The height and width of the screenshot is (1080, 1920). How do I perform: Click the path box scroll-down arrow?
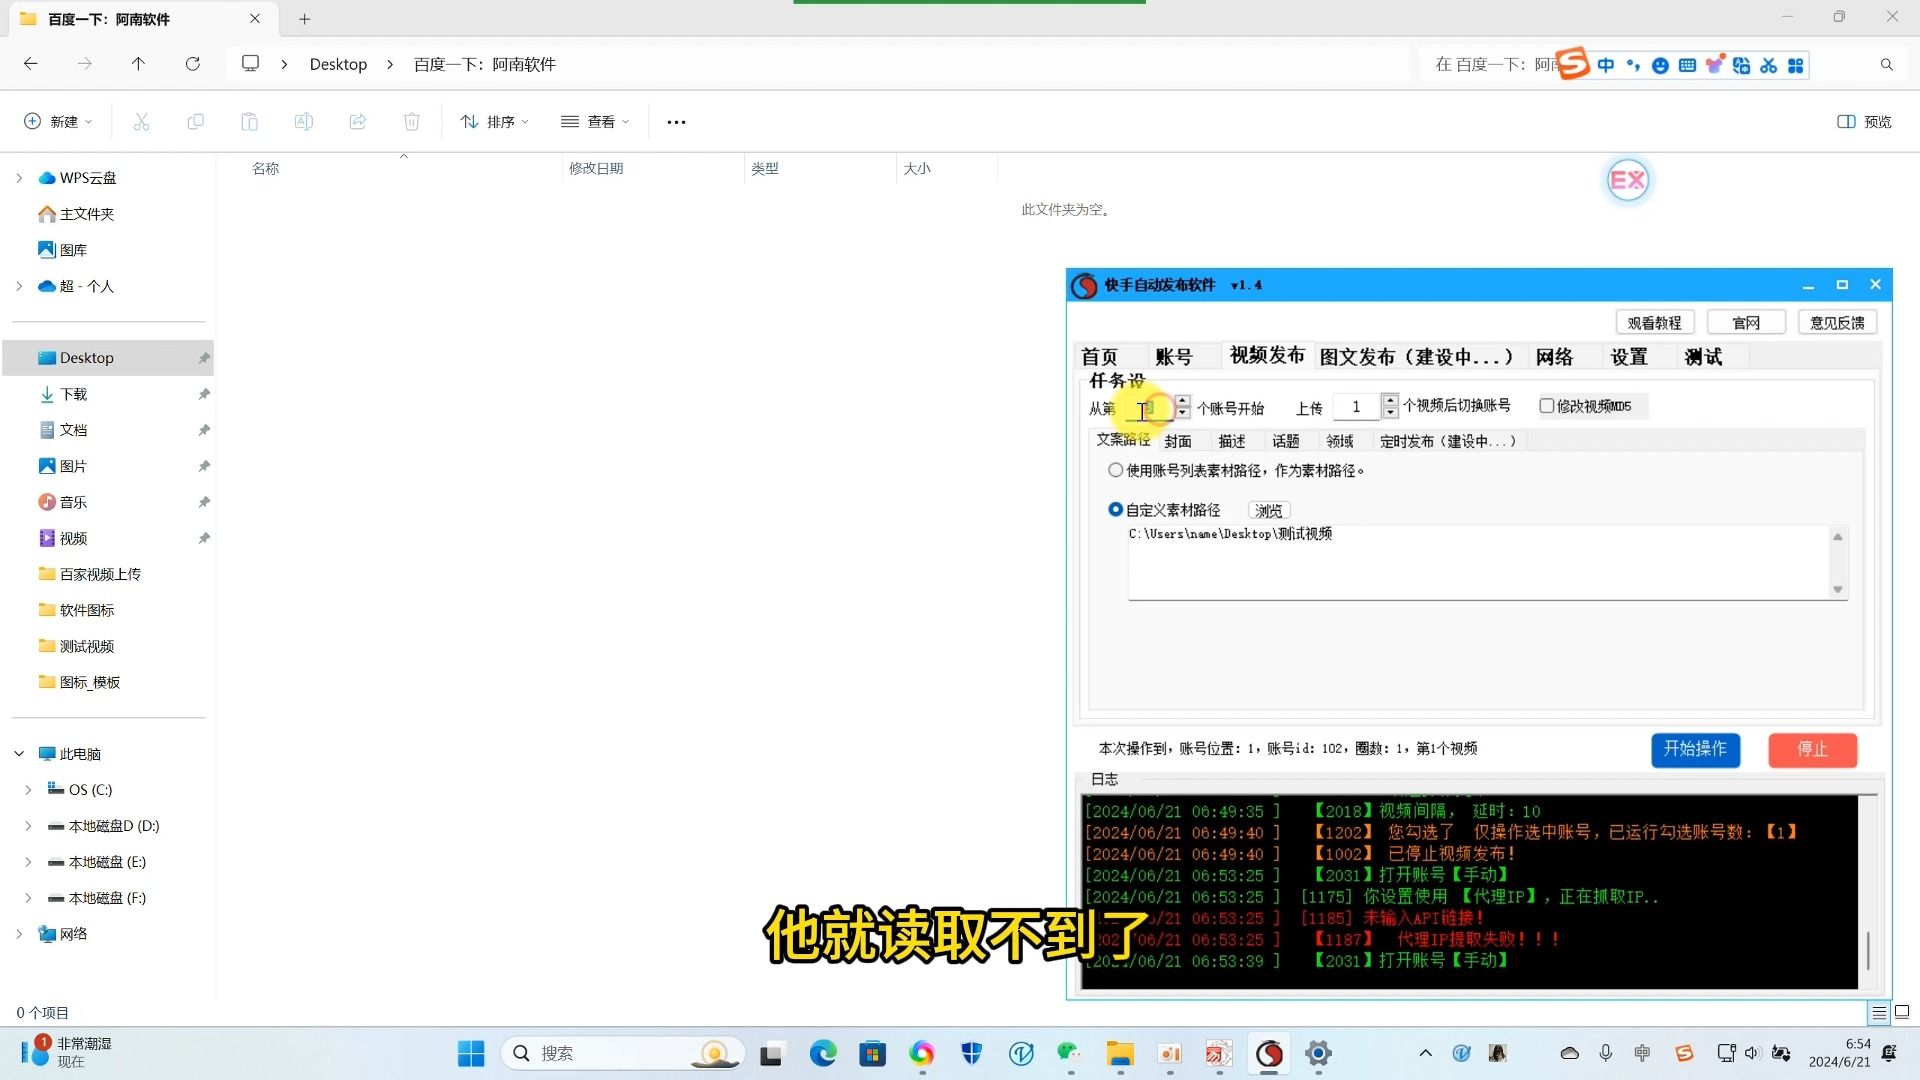pyautogui.click(x=1837, y=590)
